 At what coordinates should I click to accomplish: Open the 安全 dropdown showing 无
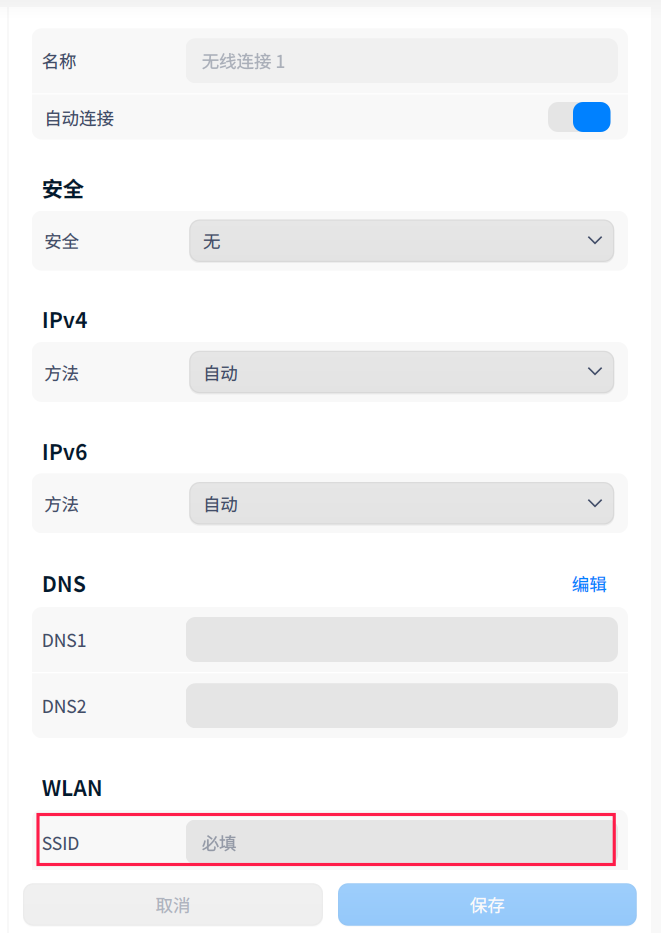point(401,241)
